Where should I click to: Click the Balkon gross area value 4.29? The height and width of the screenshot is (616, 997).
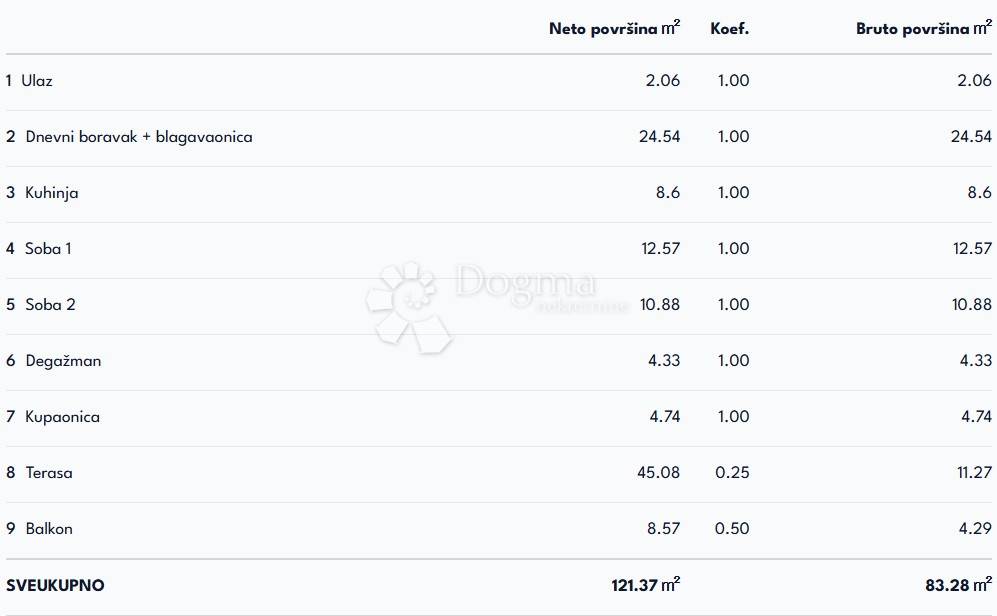tap(975, 529)
